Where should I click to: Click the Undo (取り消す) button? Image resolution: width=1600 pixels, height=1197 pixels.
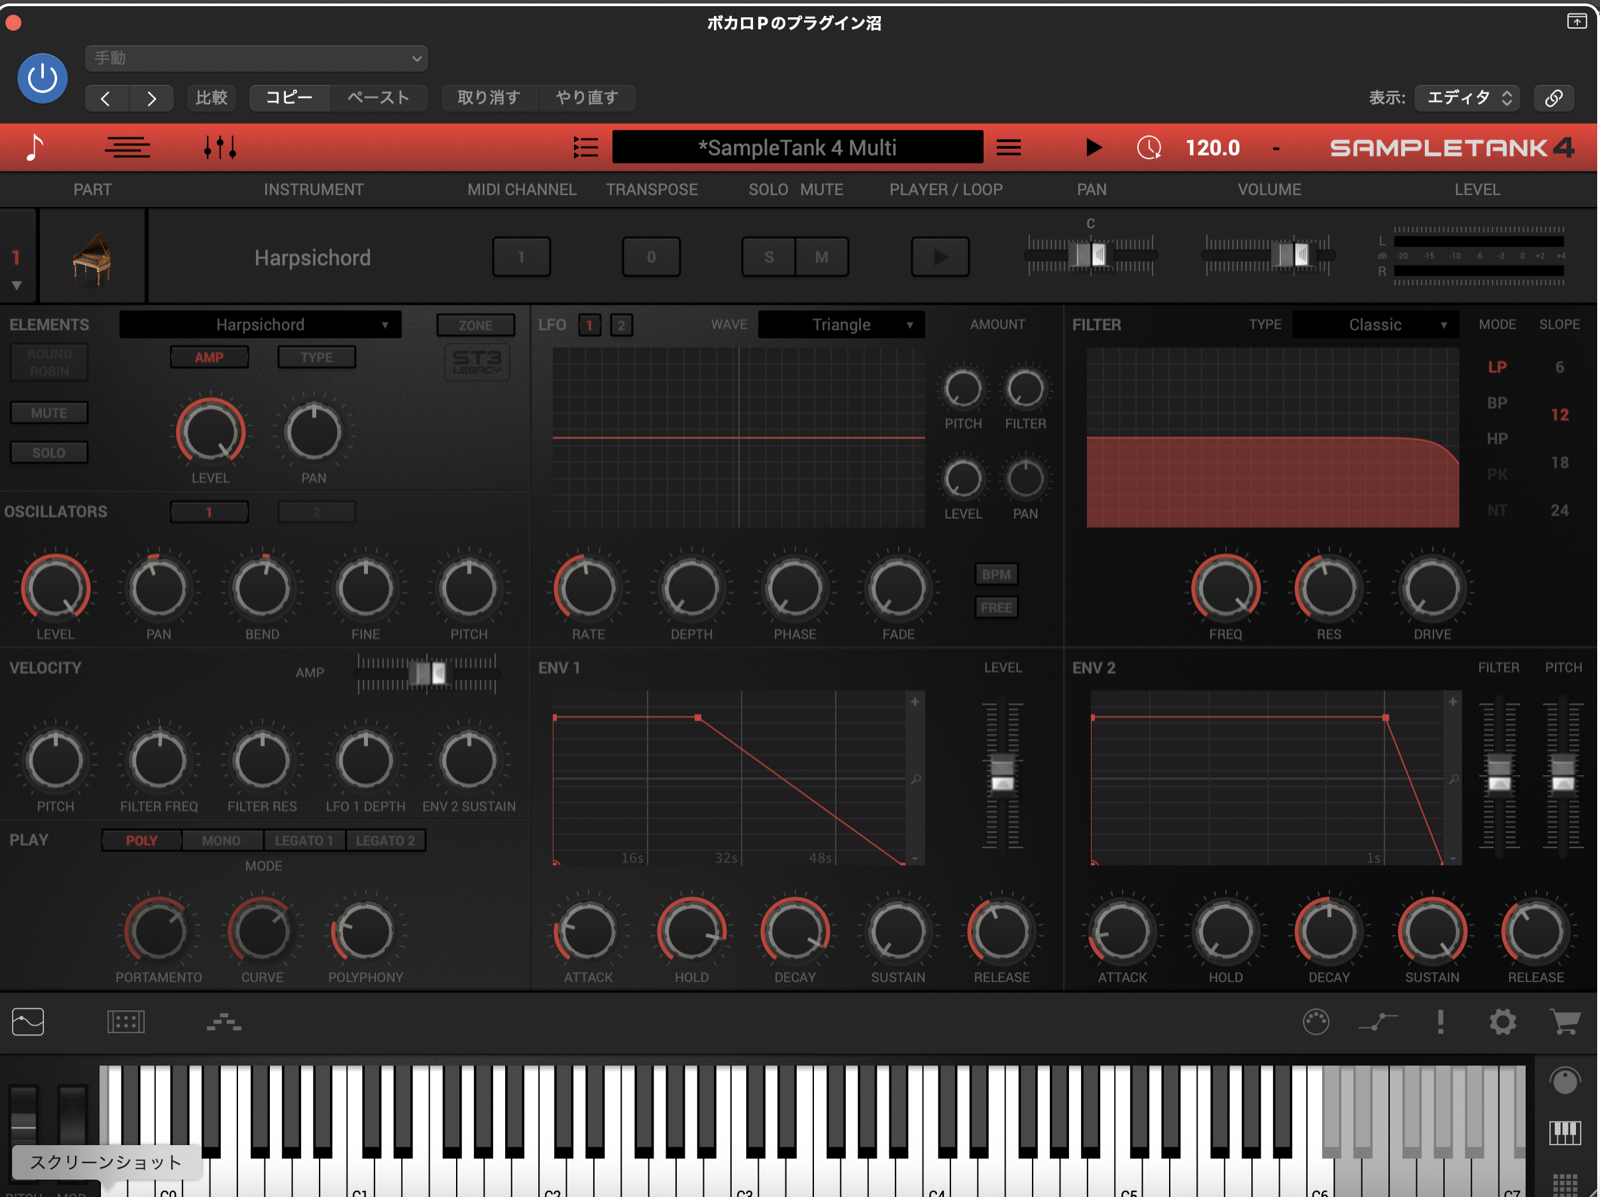tap(489, 98)
